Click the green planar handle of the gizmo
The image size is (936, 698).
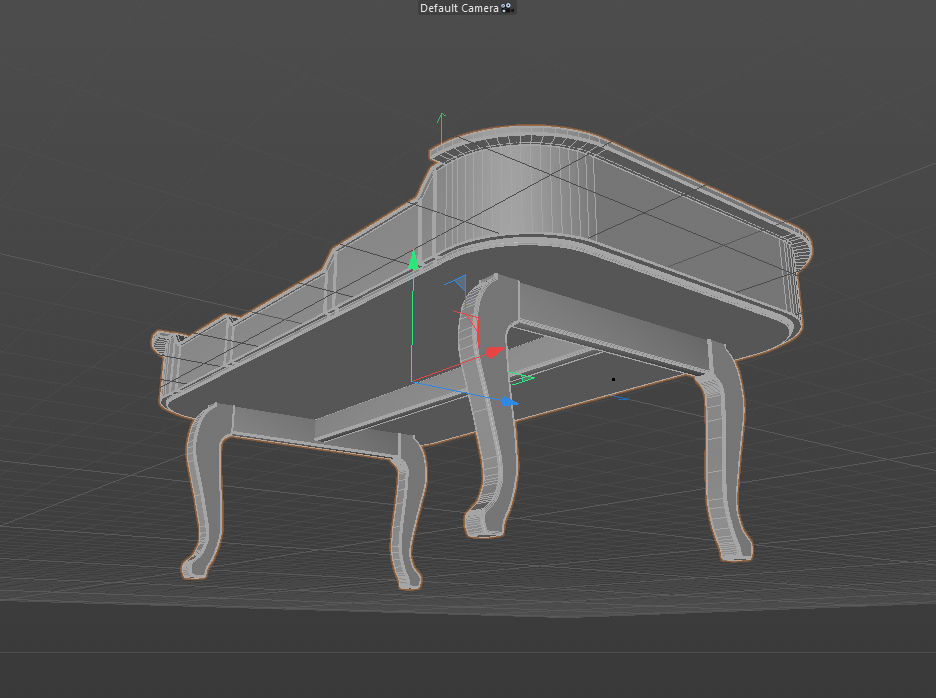click(521, 377)
